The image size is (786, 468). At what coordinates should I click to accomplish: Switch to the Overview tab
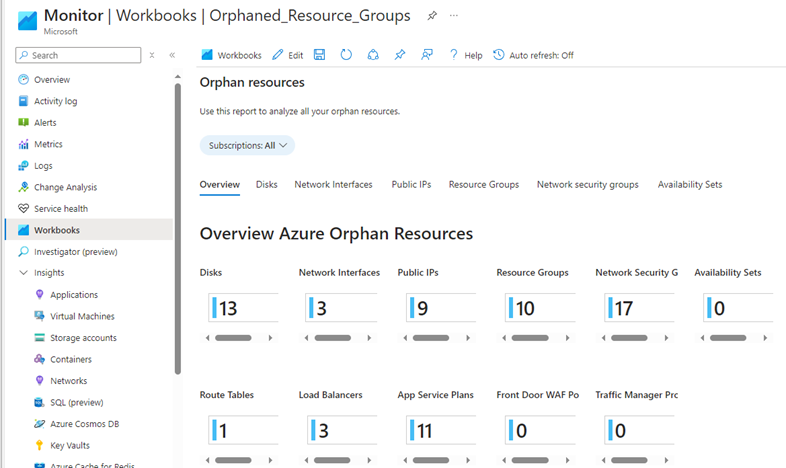pos(220,184)
